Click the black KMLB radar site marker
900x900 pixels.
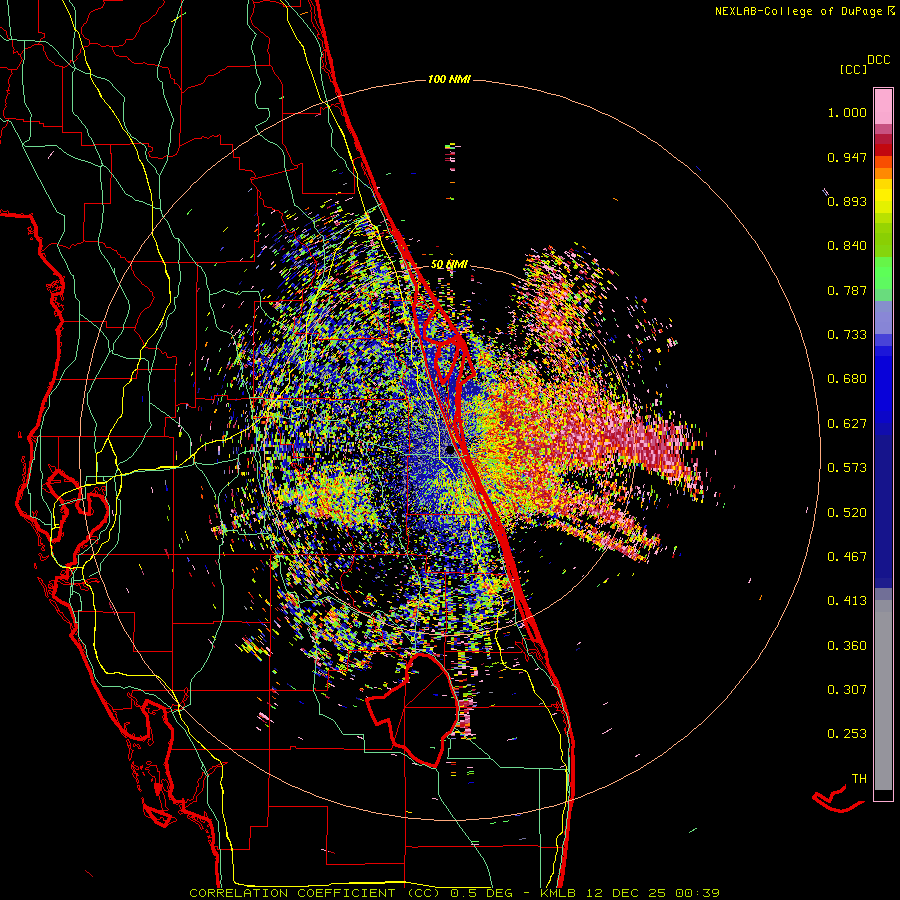(x=450, y=451)
